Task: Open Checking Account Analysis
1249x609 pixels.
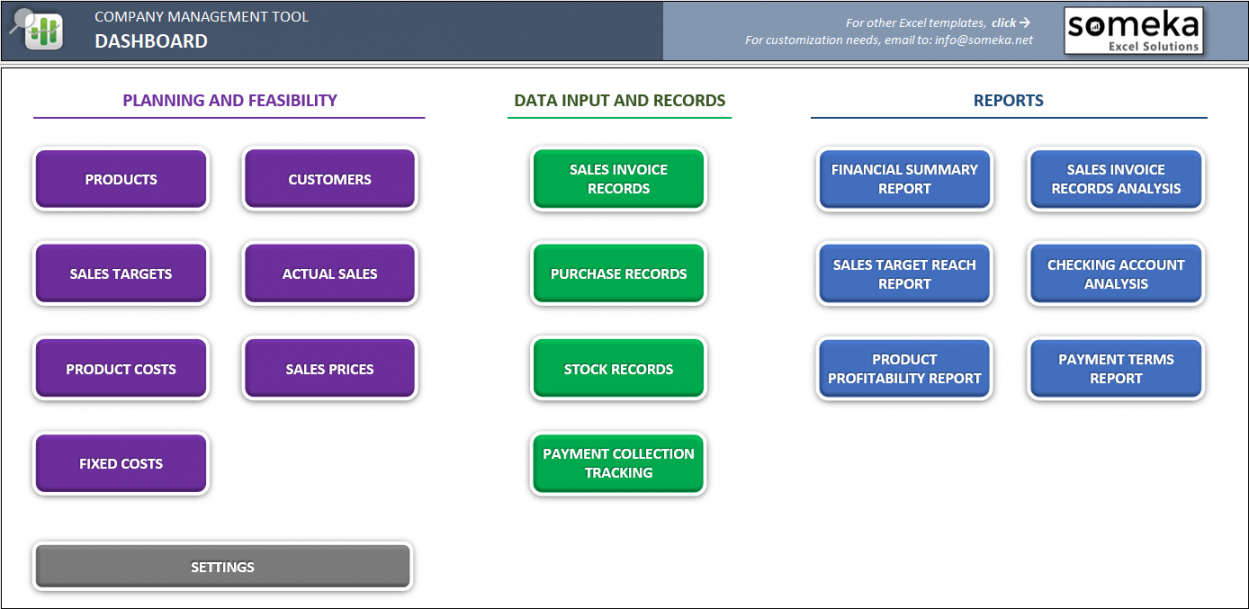Action: click(1115, 274)
